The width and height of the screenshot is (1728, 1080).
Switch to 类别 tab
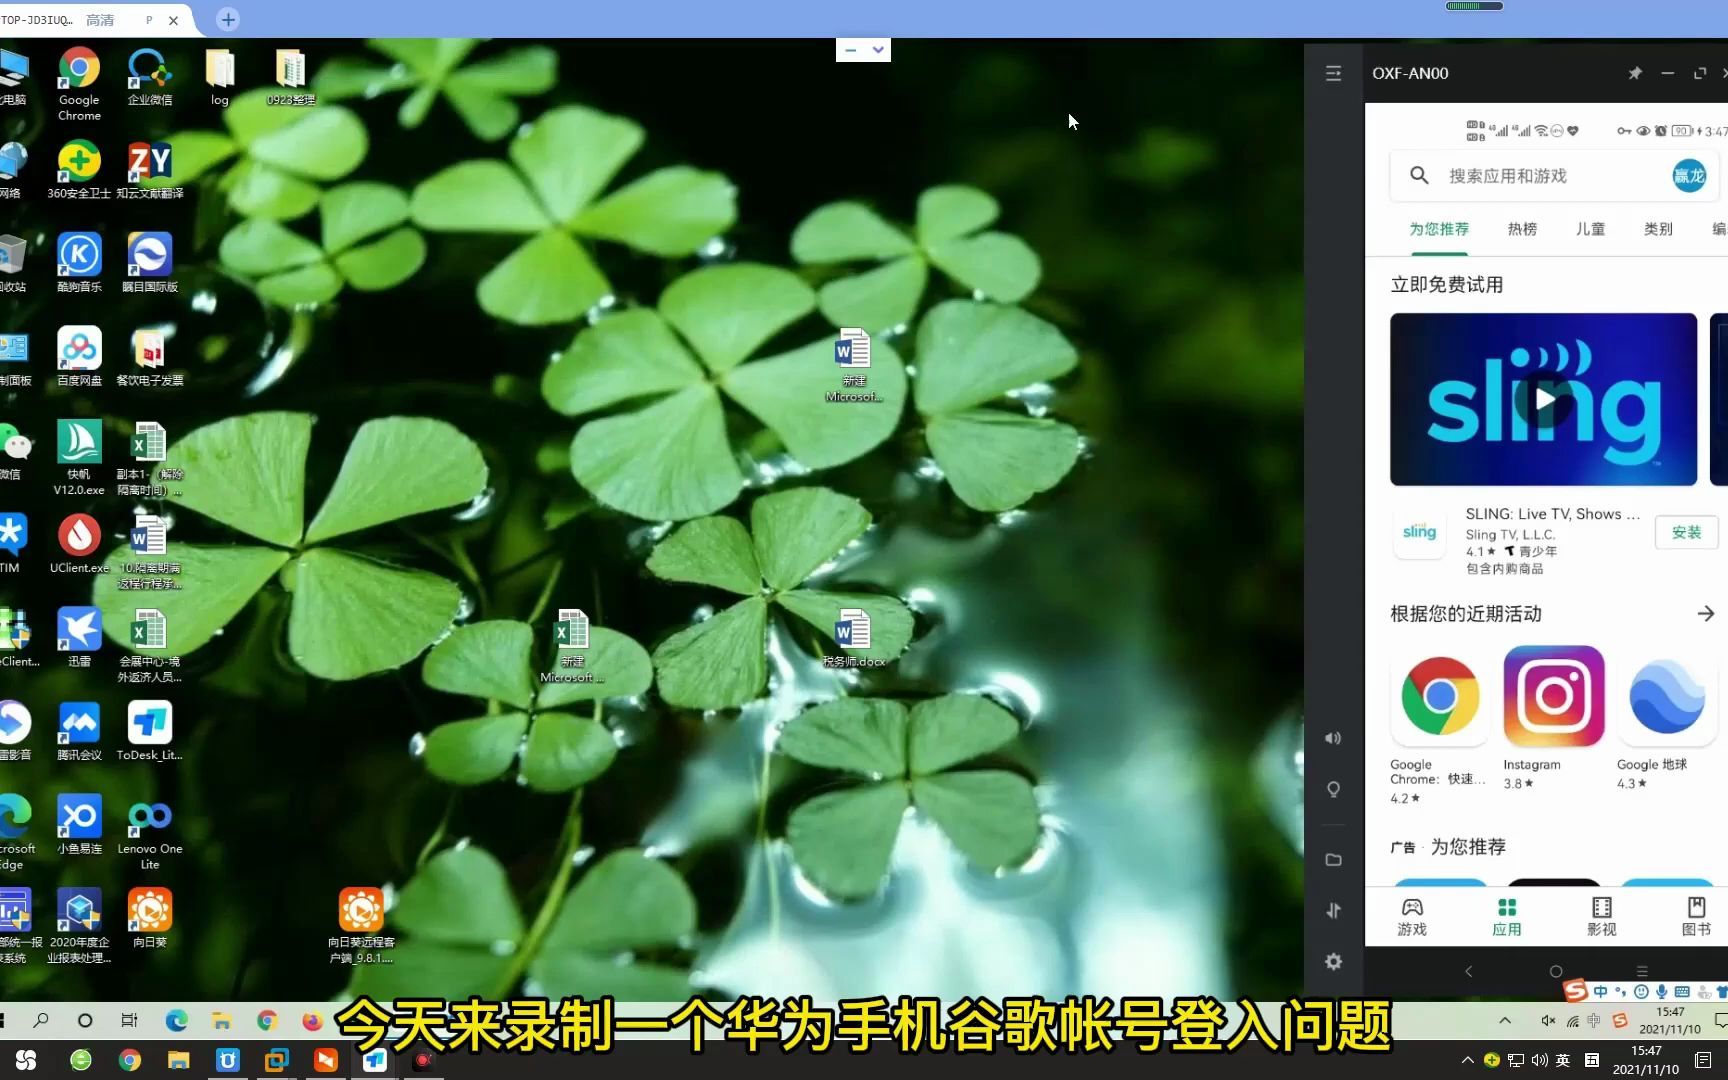(1658, 229)
